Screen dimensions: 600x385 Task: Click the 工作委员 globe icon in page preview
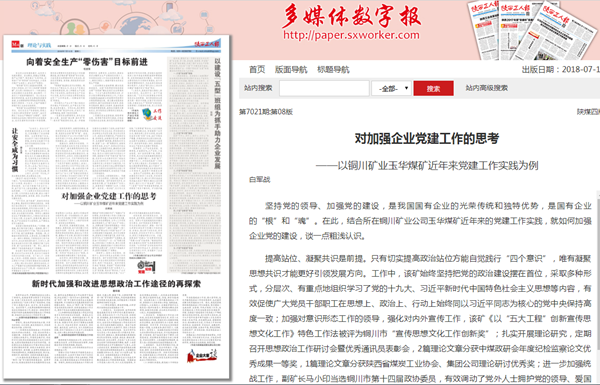(x=152, y=114)
